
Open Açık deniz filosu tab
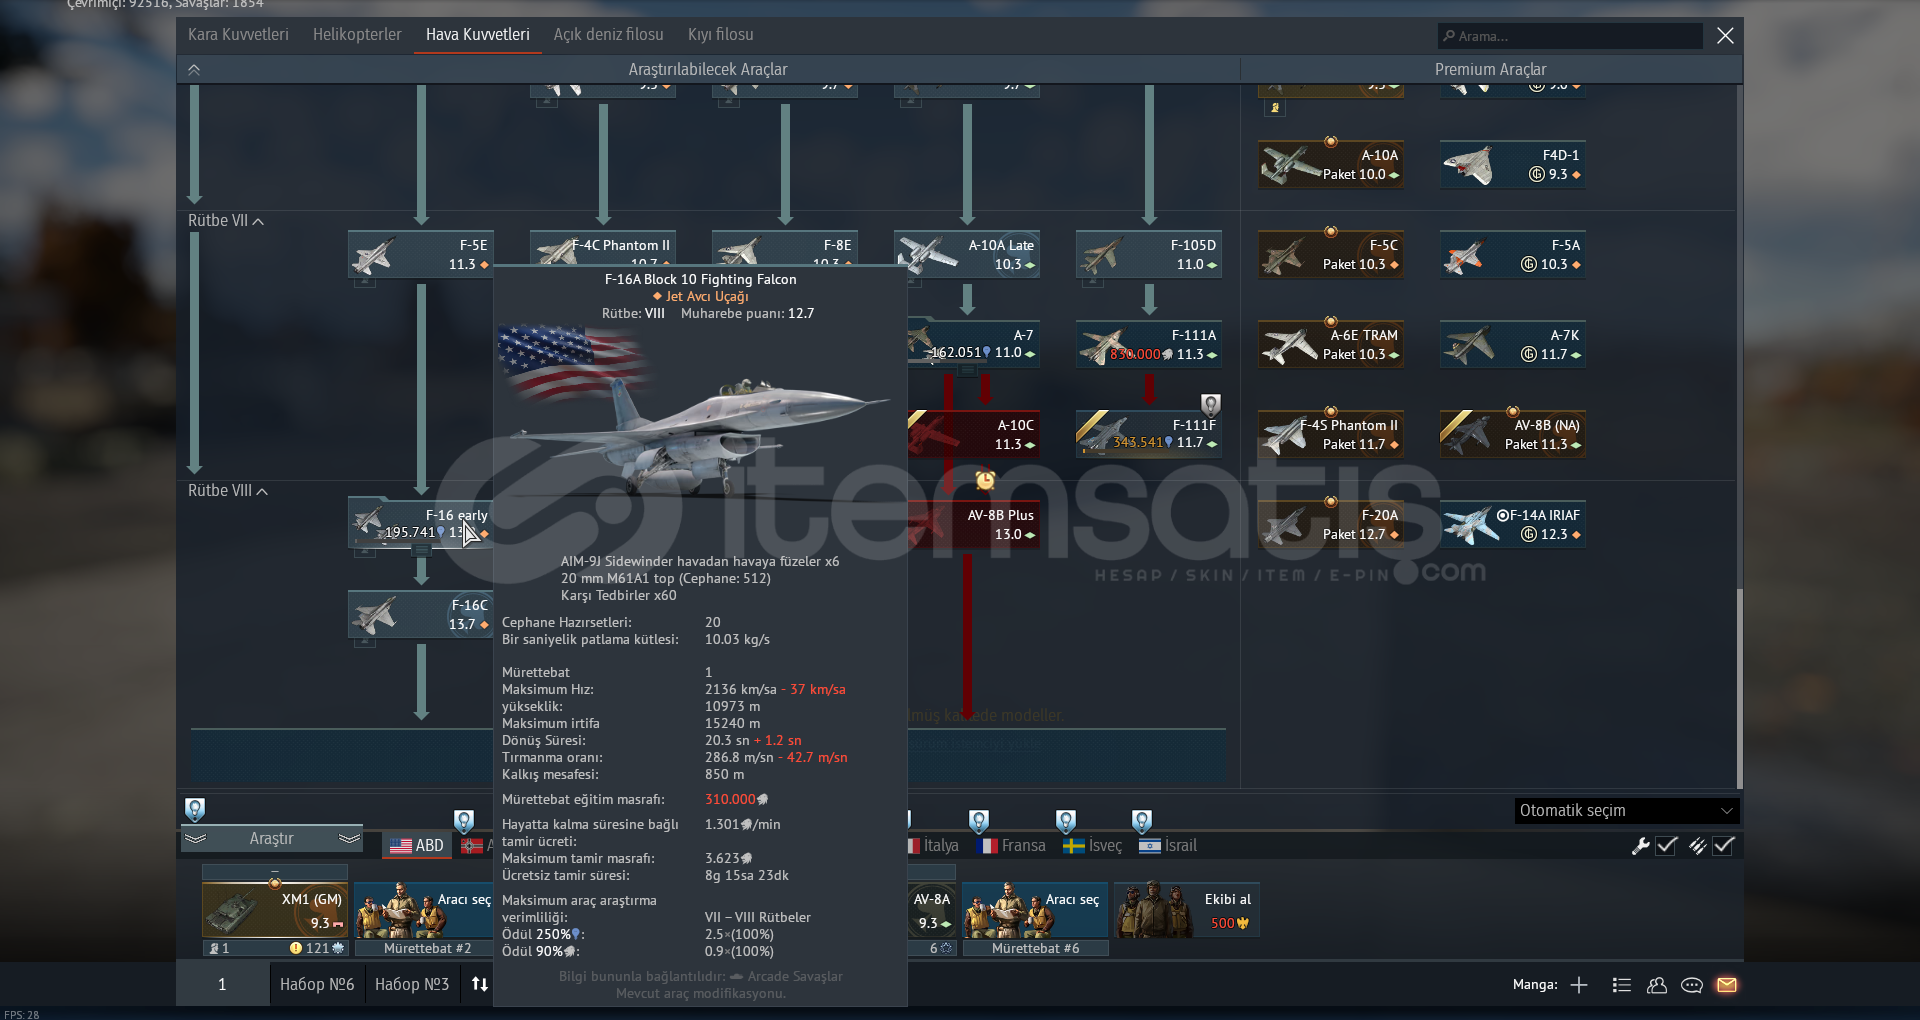[x=609, y=35]
